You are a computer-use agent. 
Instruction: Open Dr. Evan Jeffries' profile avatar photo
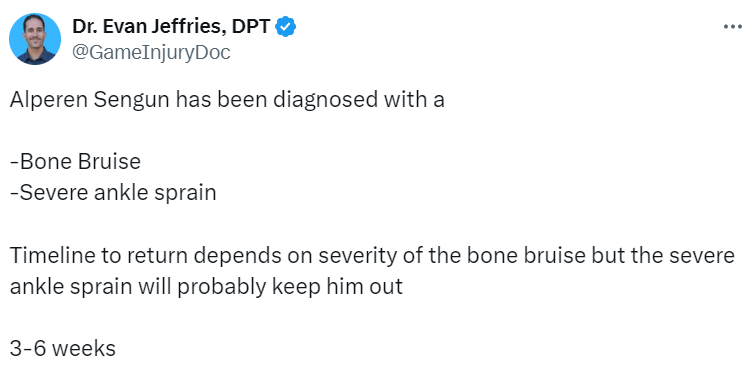pos(35,38)
